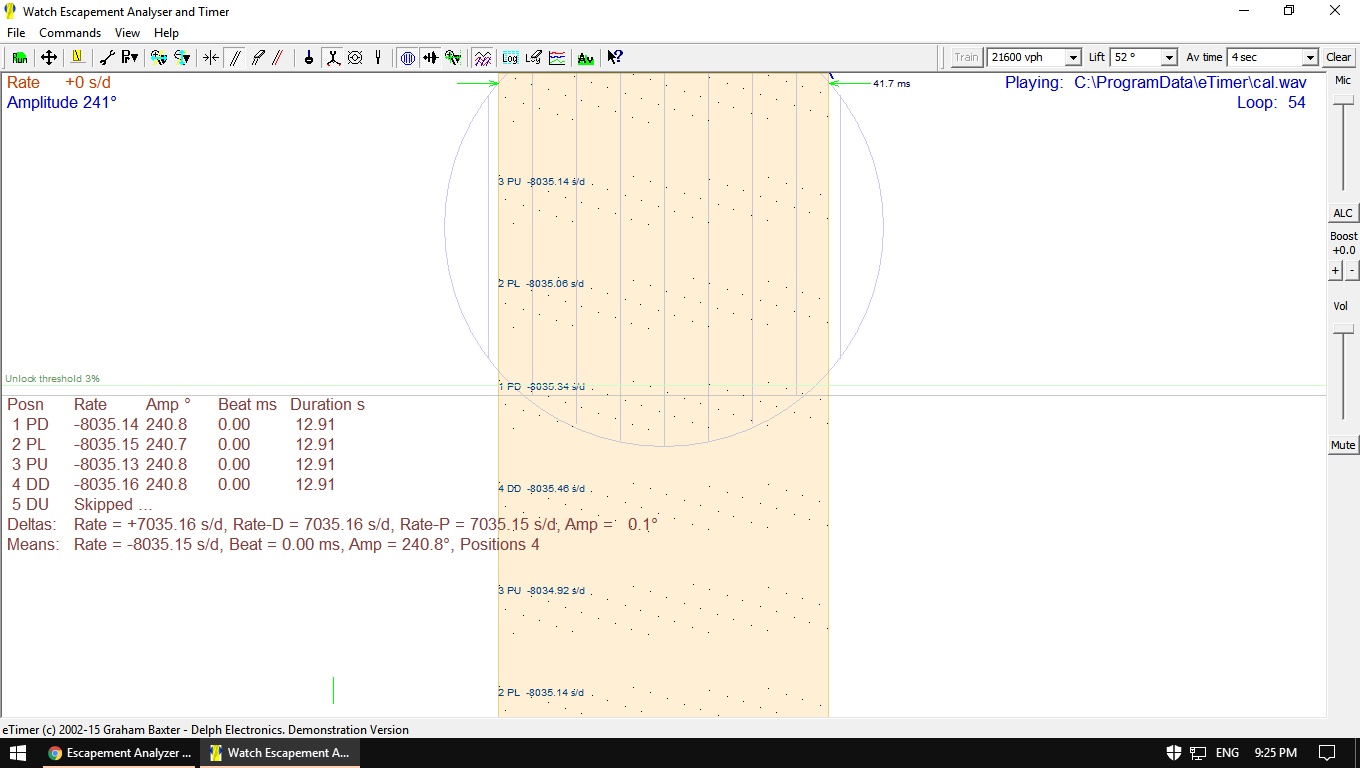Click the Mute button
Image resolution: width=1360 pixels, height=768 pixels.
[1343, 445]
